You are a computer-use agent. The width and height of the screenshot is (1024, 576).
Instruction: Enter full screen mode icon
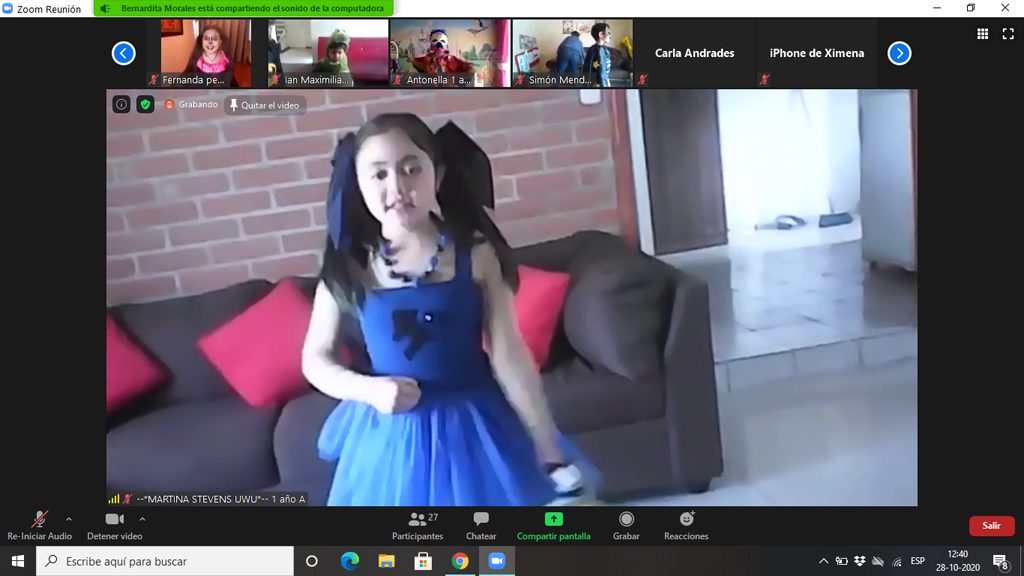tap(1008, 33)
